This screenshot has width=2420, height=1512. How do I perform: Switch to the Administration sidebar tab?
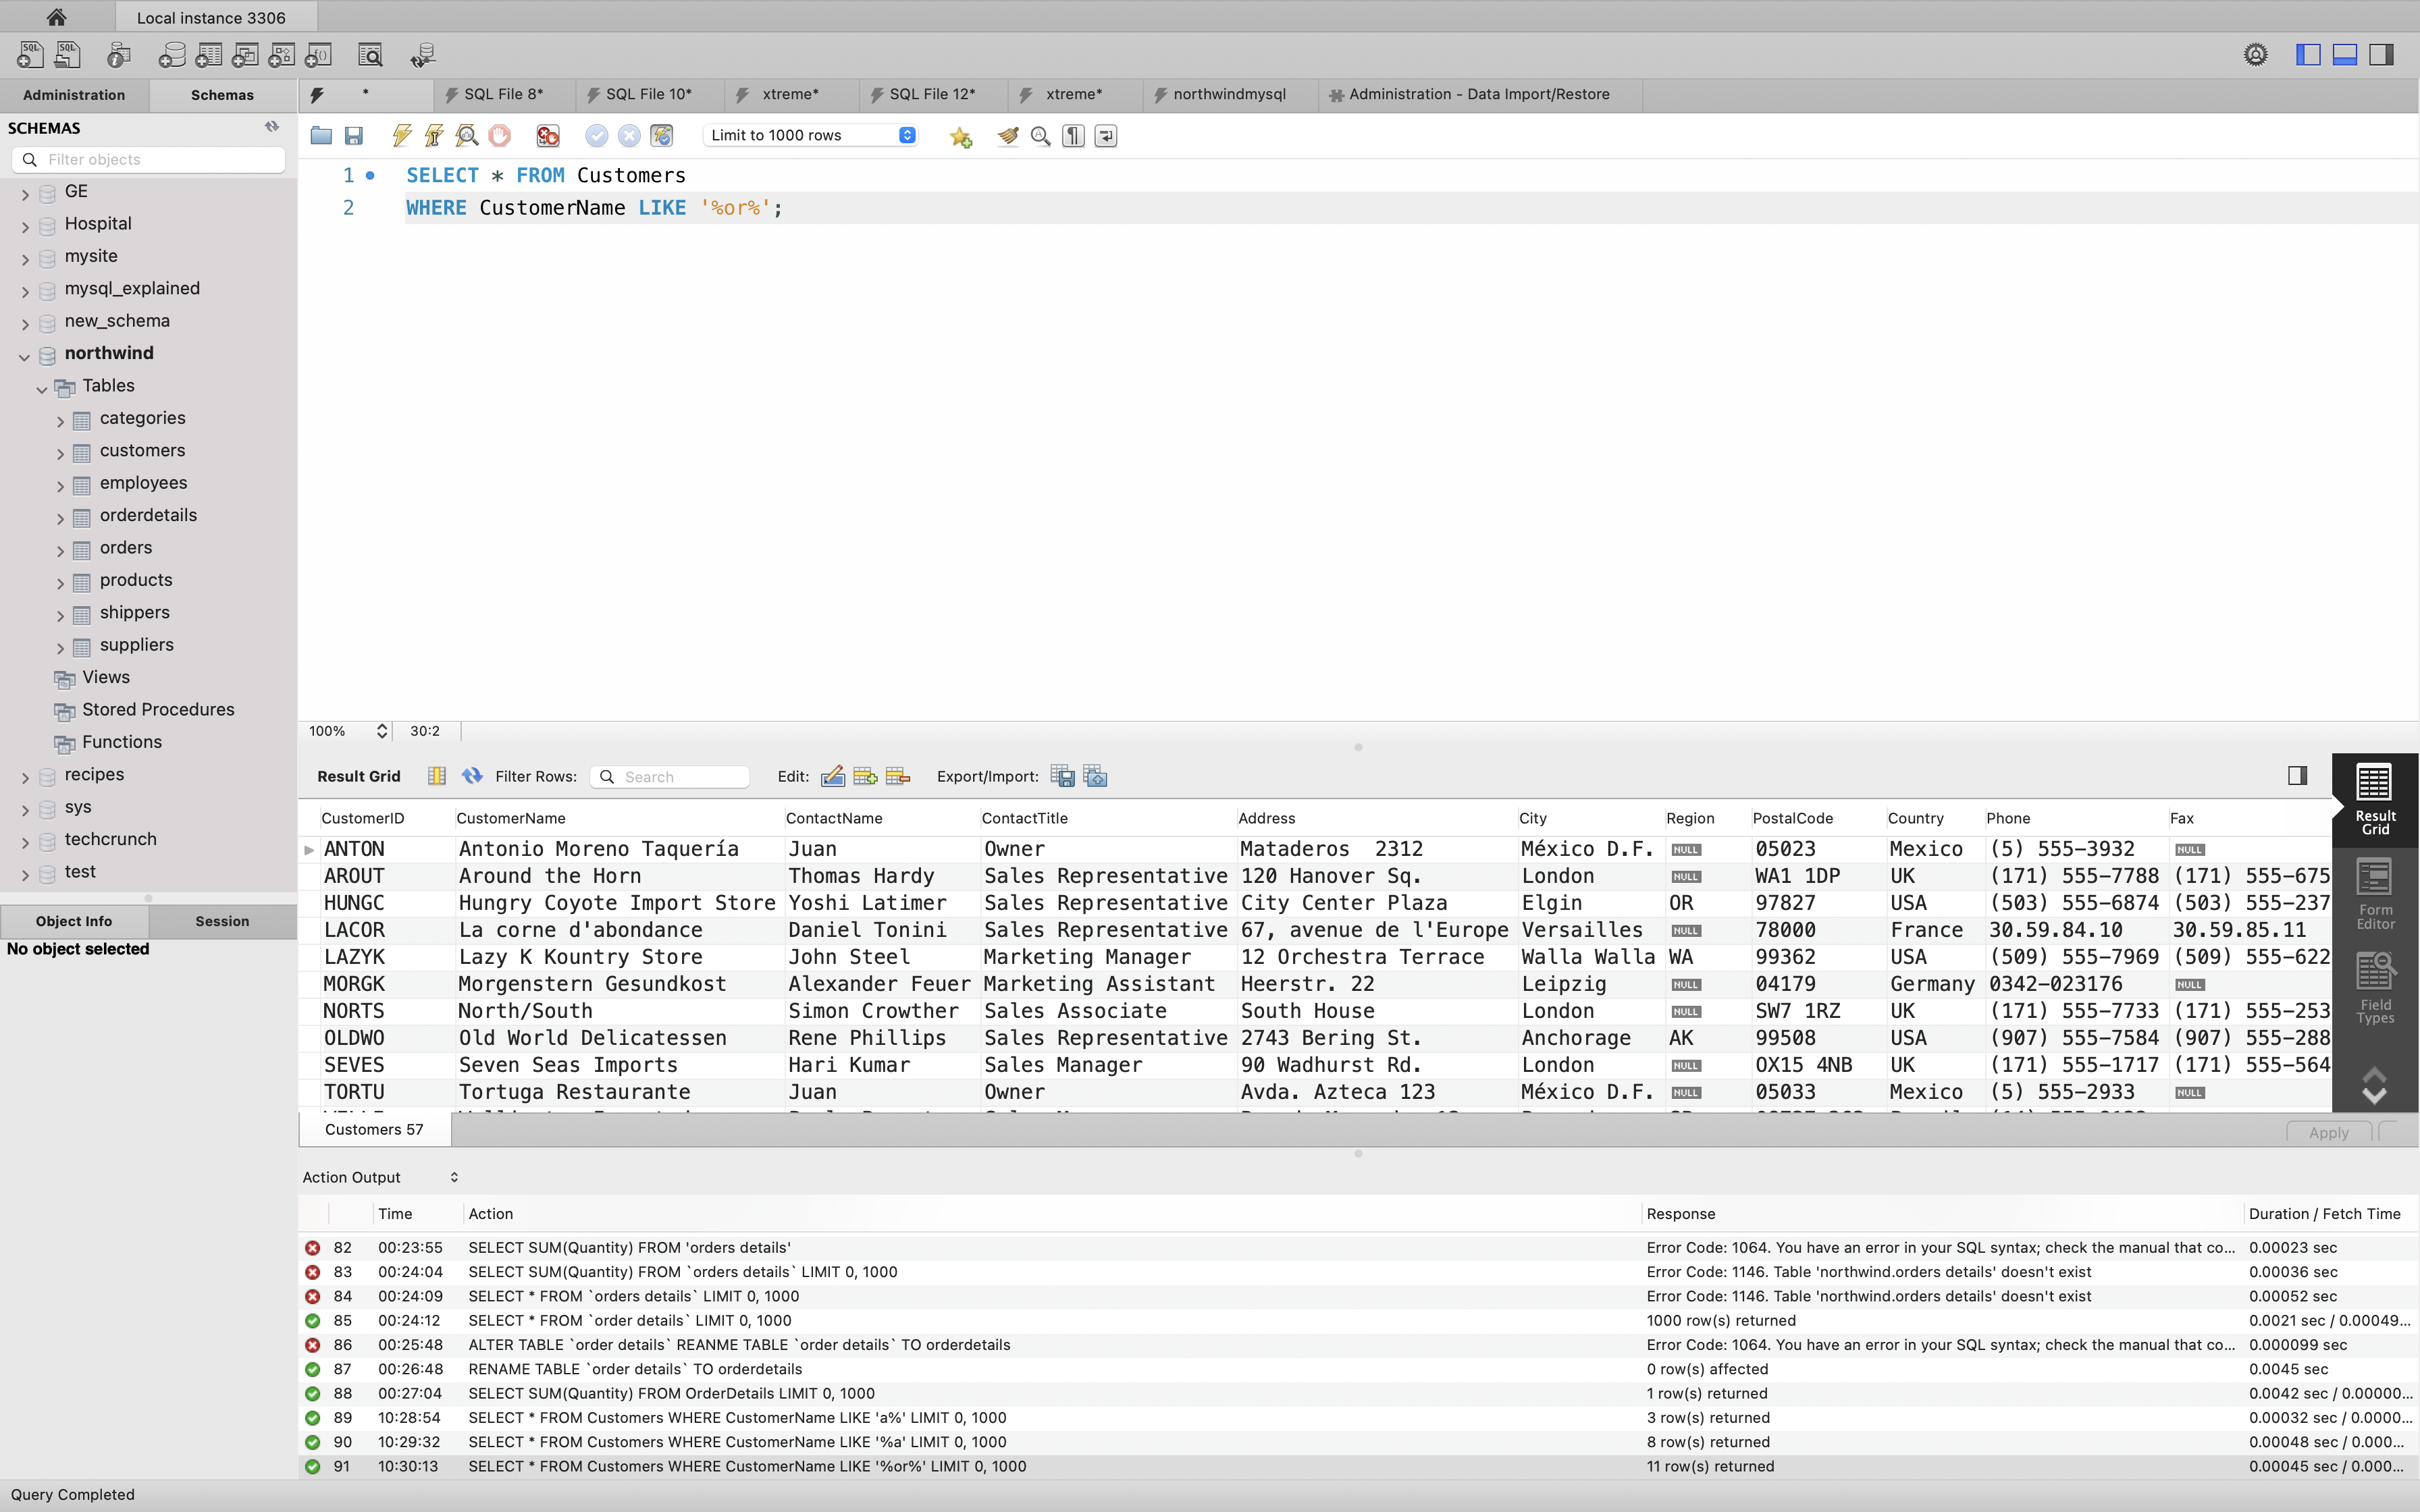[x=74, y=95]
